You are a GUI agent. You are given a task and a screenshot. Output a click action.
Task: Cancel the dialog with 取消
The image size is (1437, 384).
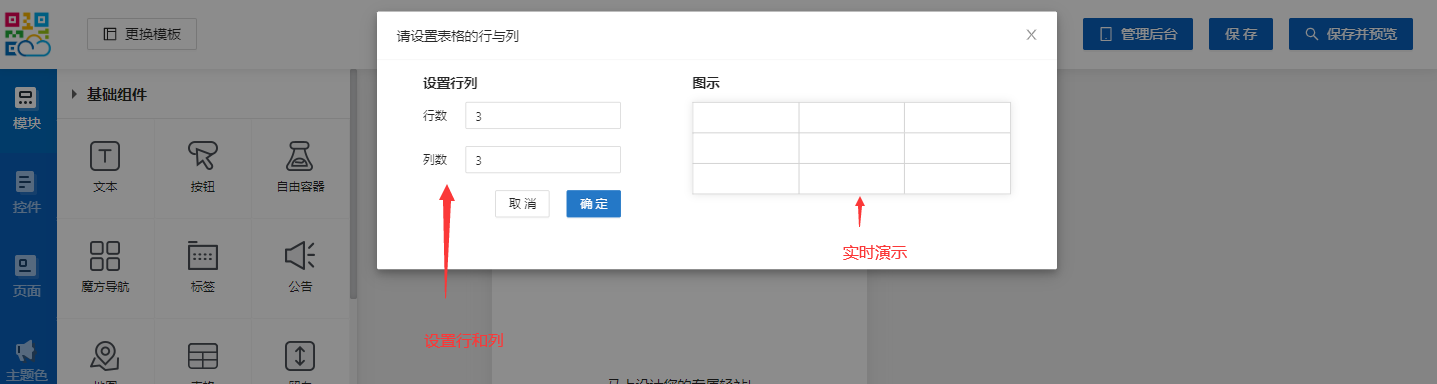[522, 204]
